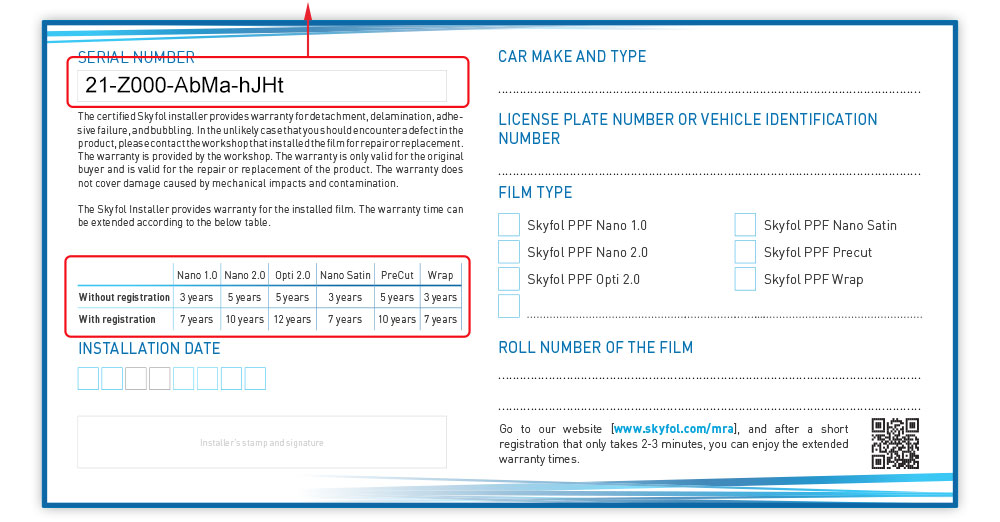Check the Skyfol PPF Nano Satin box

pos(745,225)
